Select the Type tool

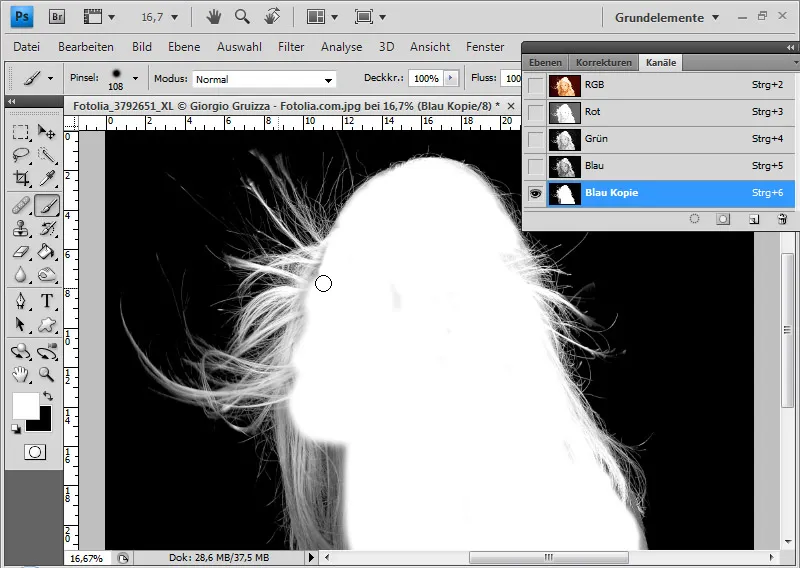point(46,301)
